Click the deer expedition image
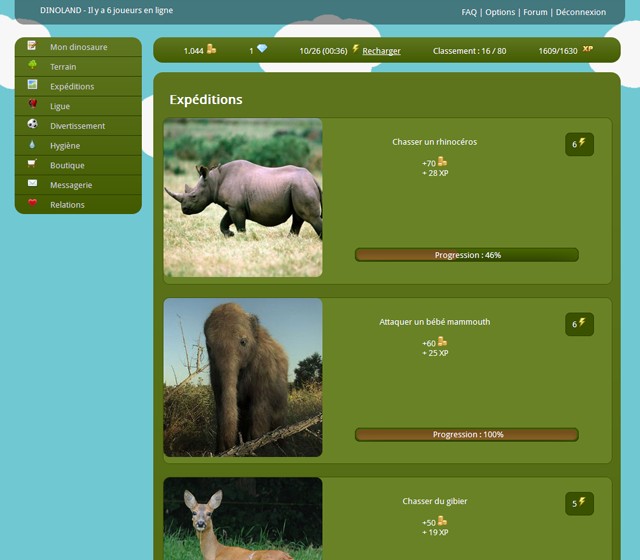 pos(243,519)
